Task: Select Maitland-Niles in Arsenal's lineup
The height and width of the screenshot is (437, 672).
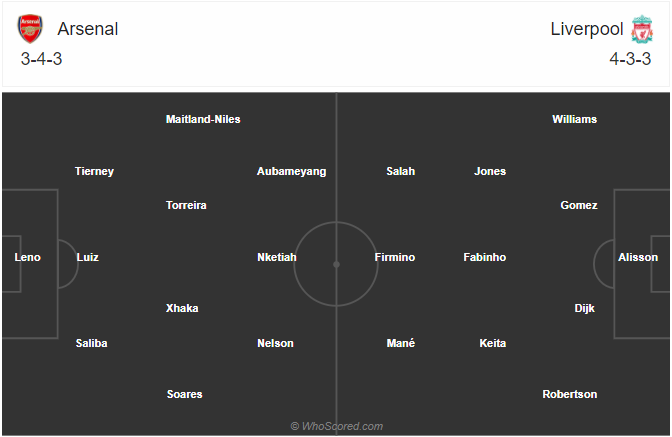Action: click(203, 119)
